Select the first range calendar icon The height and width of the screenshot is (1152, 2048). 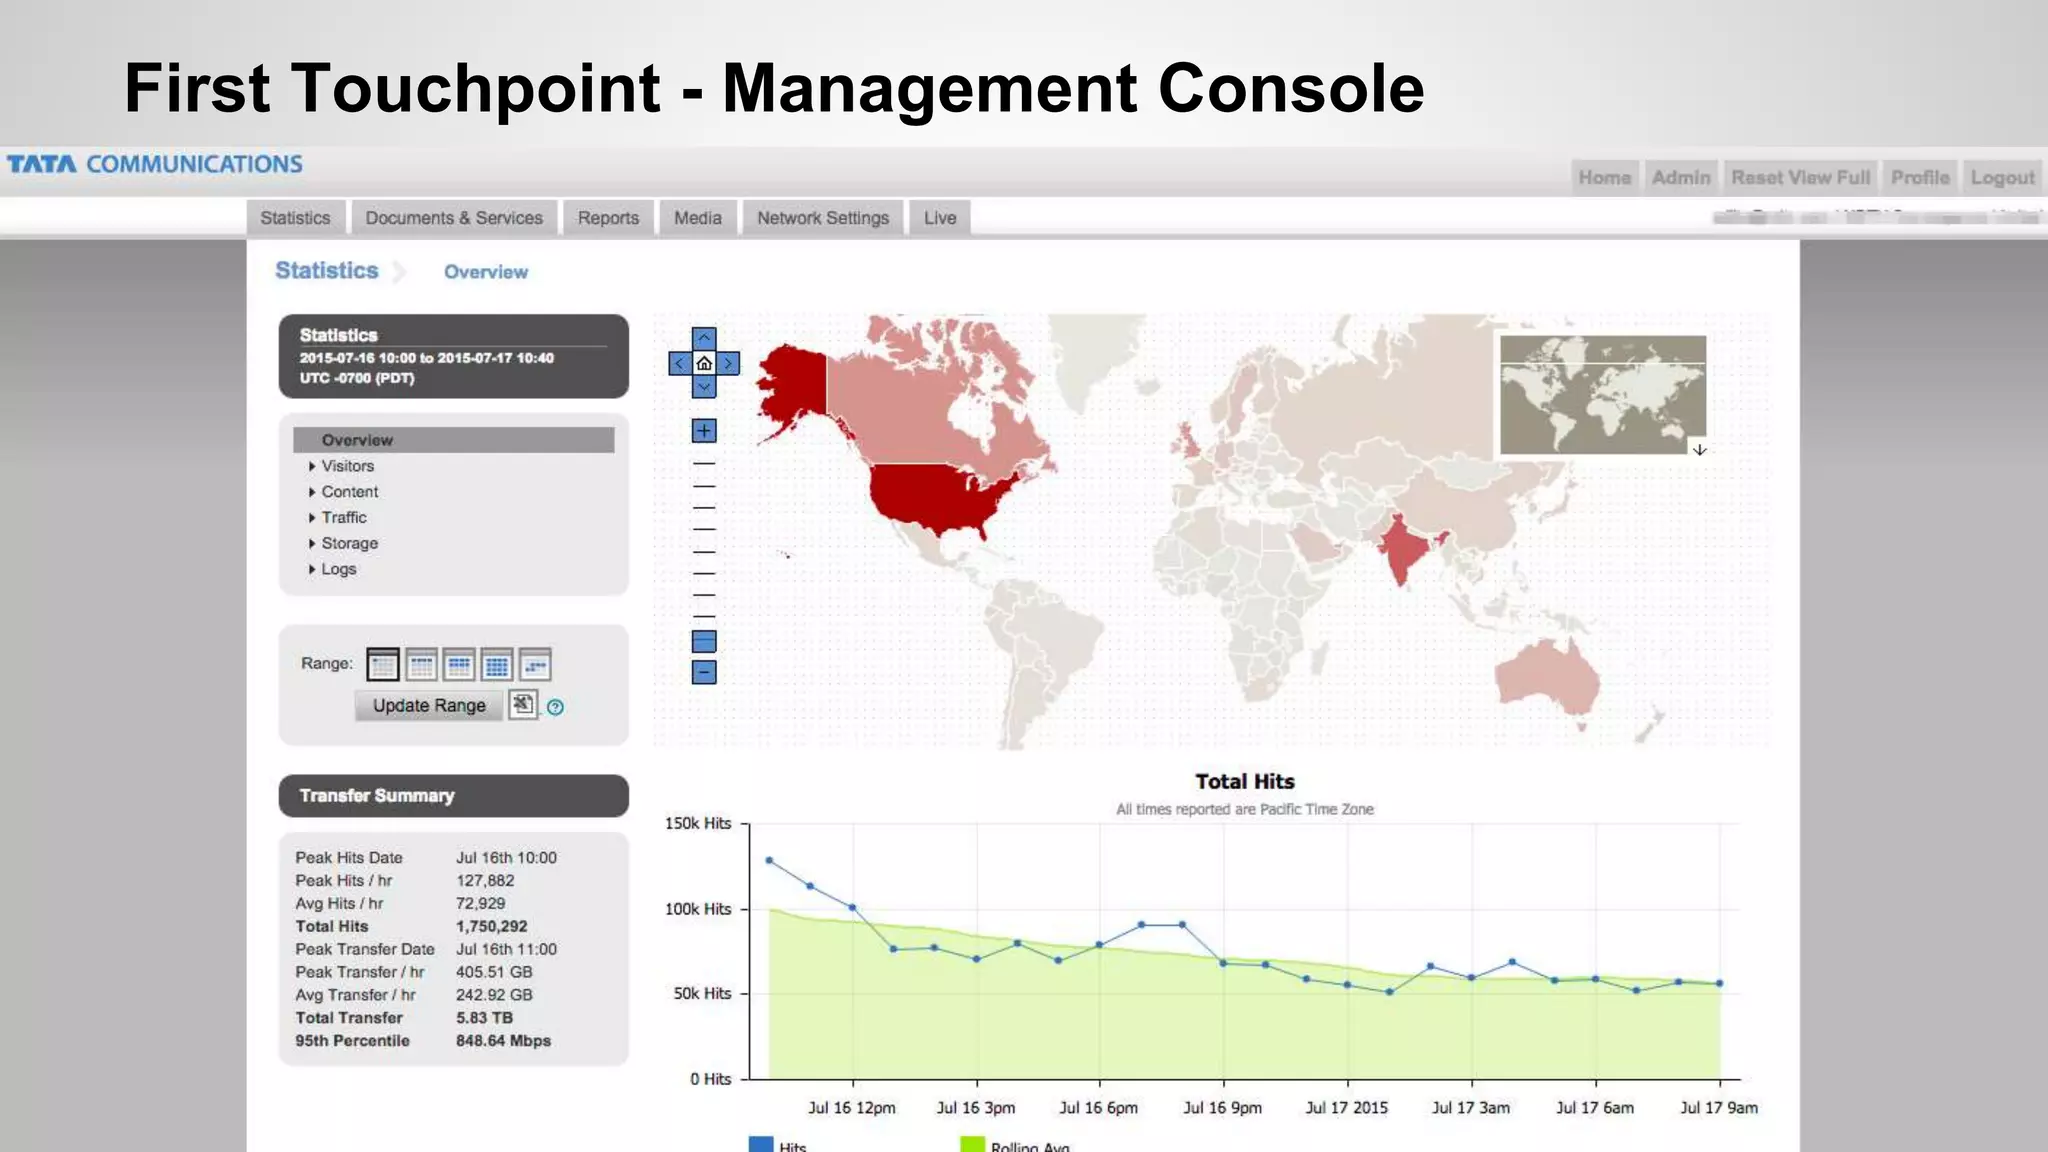pyautogui.click(x=383, y=664)
